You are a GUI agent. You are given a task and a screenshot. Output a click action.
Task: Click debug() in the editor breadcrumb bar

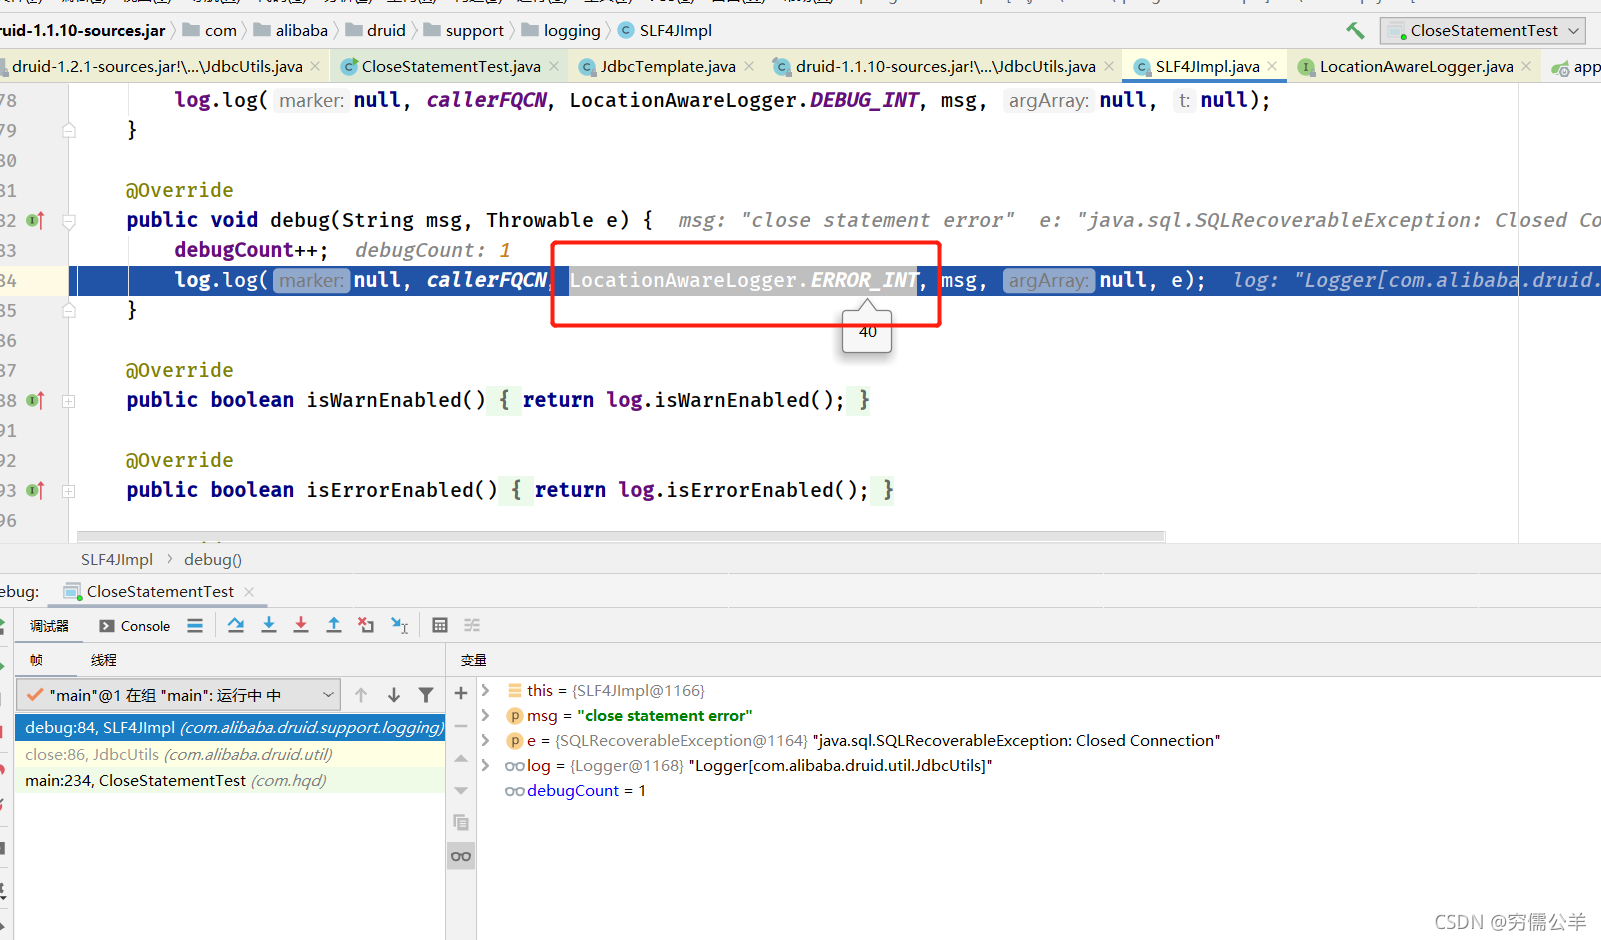click(x=213, y=560)
